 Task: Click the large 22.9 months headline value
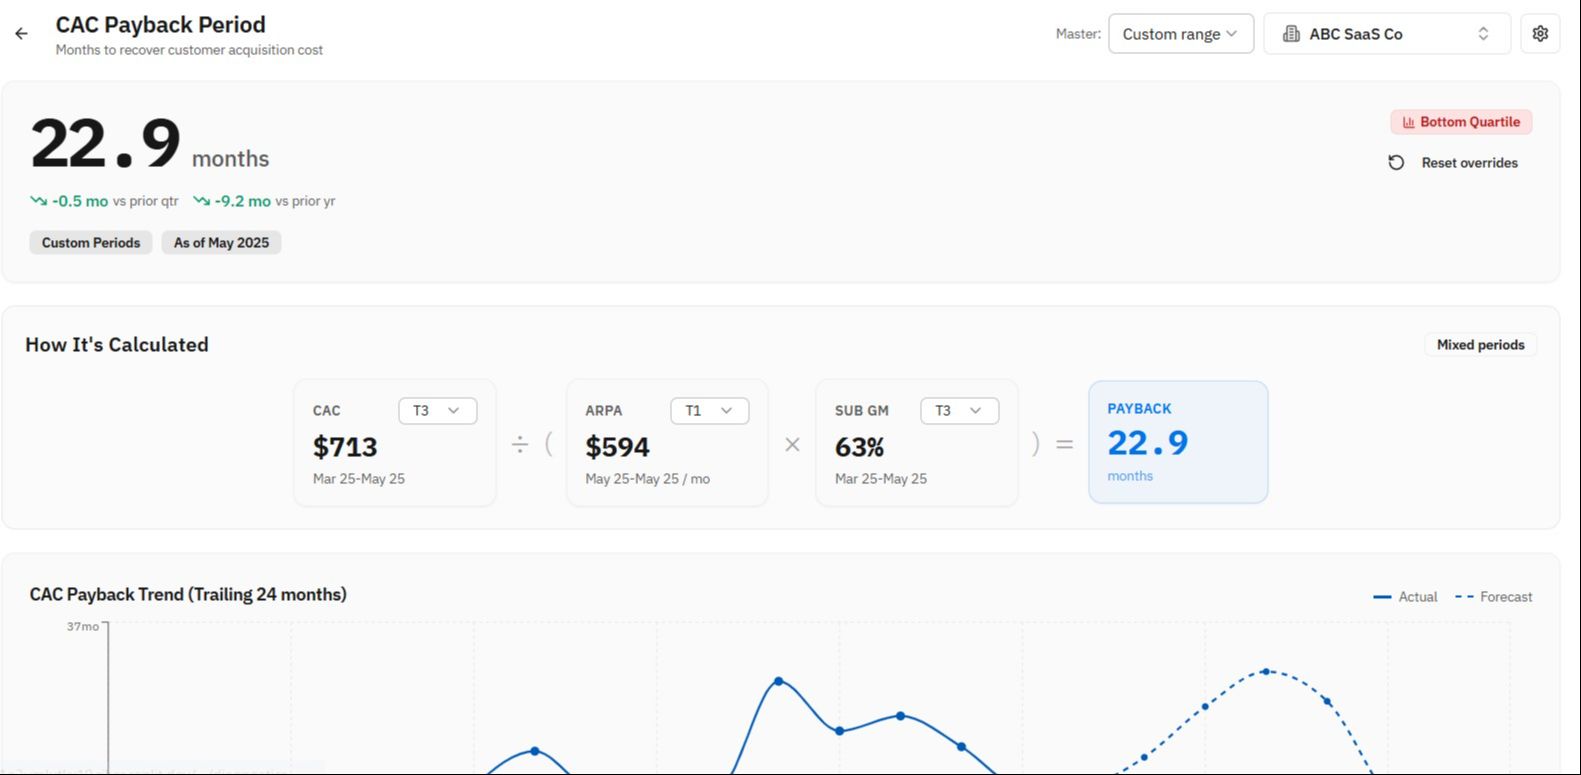click(x=150, y=145)
